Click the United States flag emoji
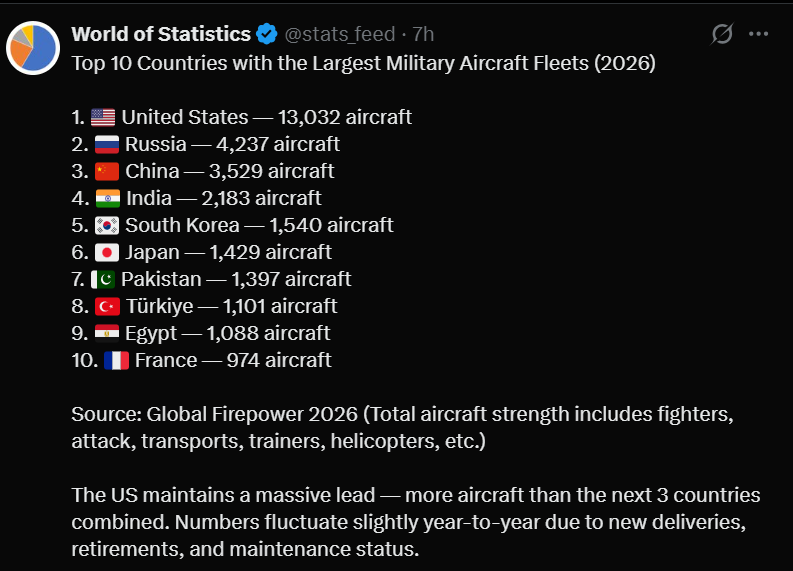 pyautogui.click(x=103, y=117)
